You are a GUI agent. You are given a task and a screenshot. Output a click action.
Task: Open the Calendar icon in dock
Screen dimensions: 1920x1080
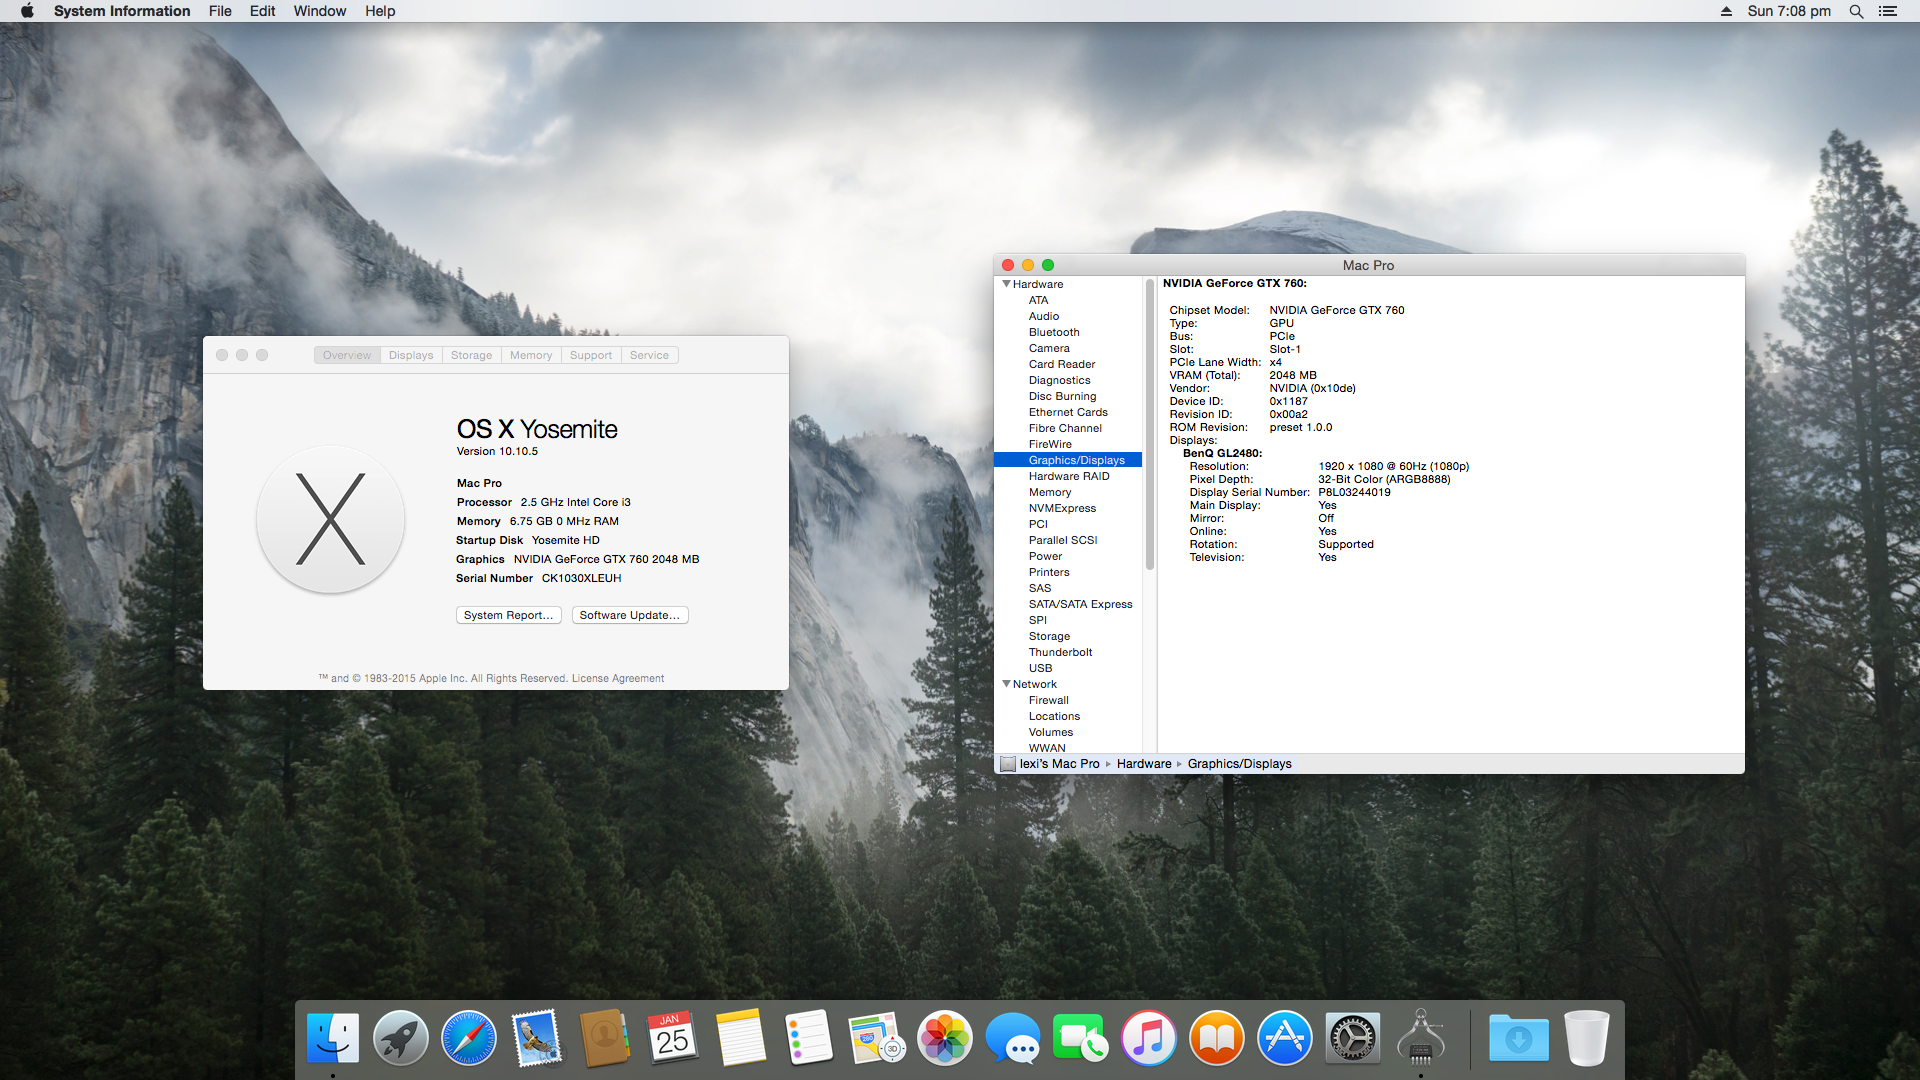[672, 1038]
